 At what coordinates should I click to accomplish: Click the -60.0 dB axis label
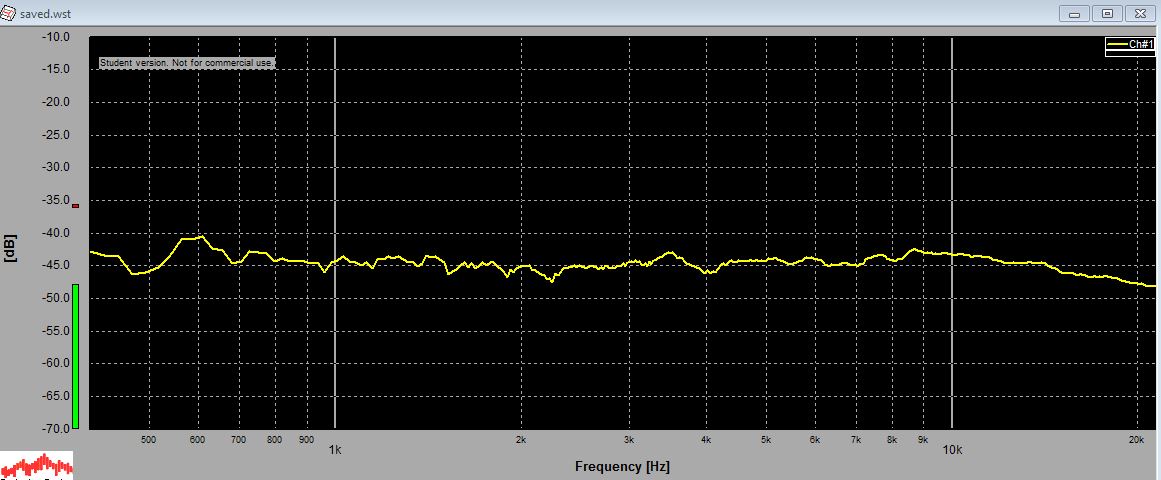(55, 363)
